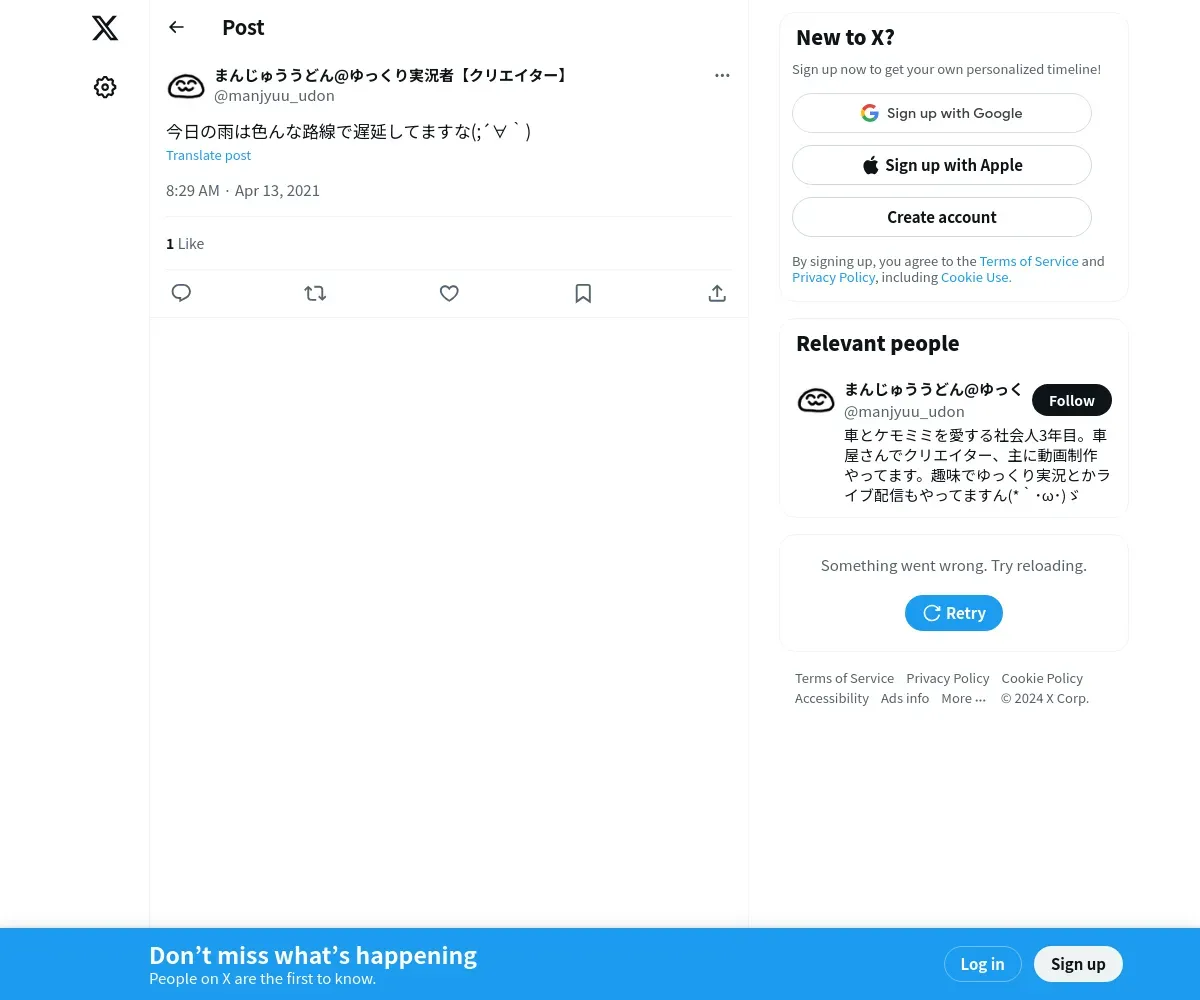Click the X logo icon
The height and width of the screenshot is (1000, 1200).
105,28
